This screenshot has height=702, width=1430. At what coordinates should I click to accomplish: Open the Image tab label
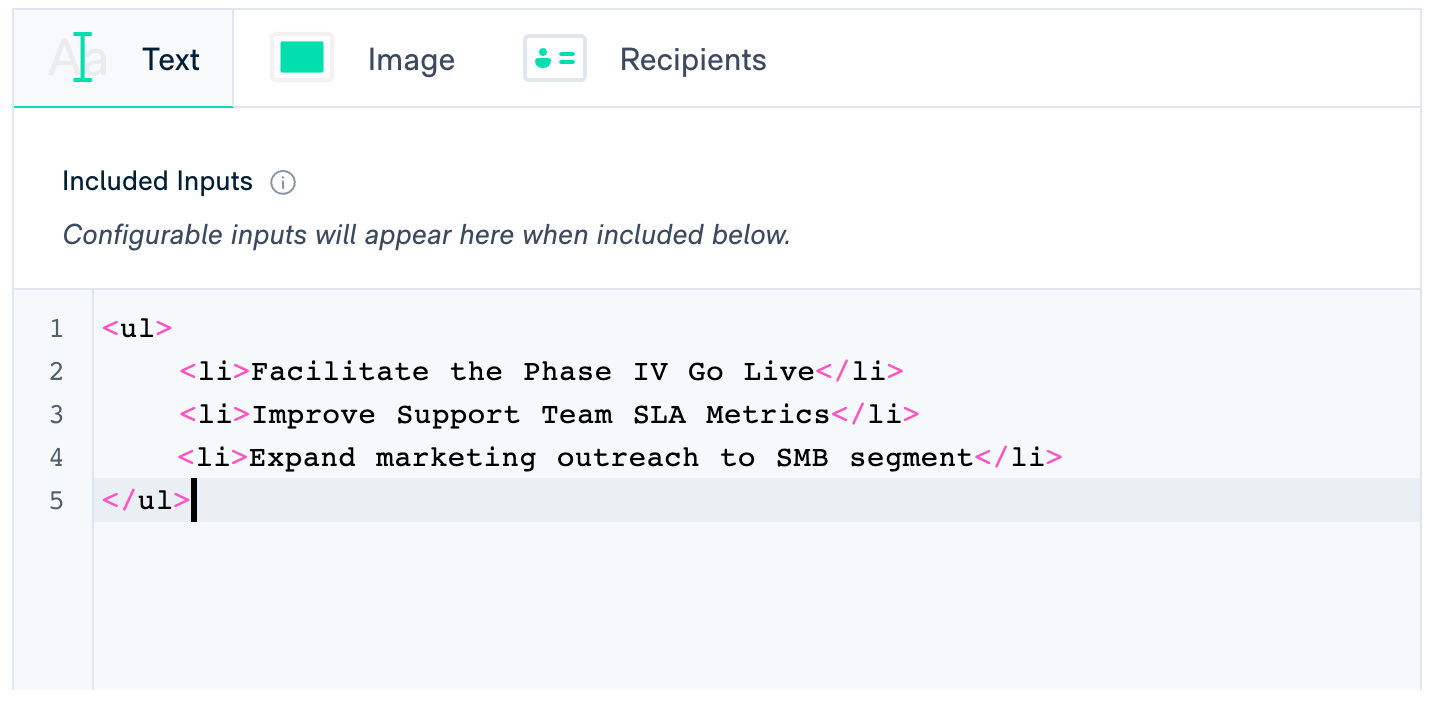(x=411, y=60)
